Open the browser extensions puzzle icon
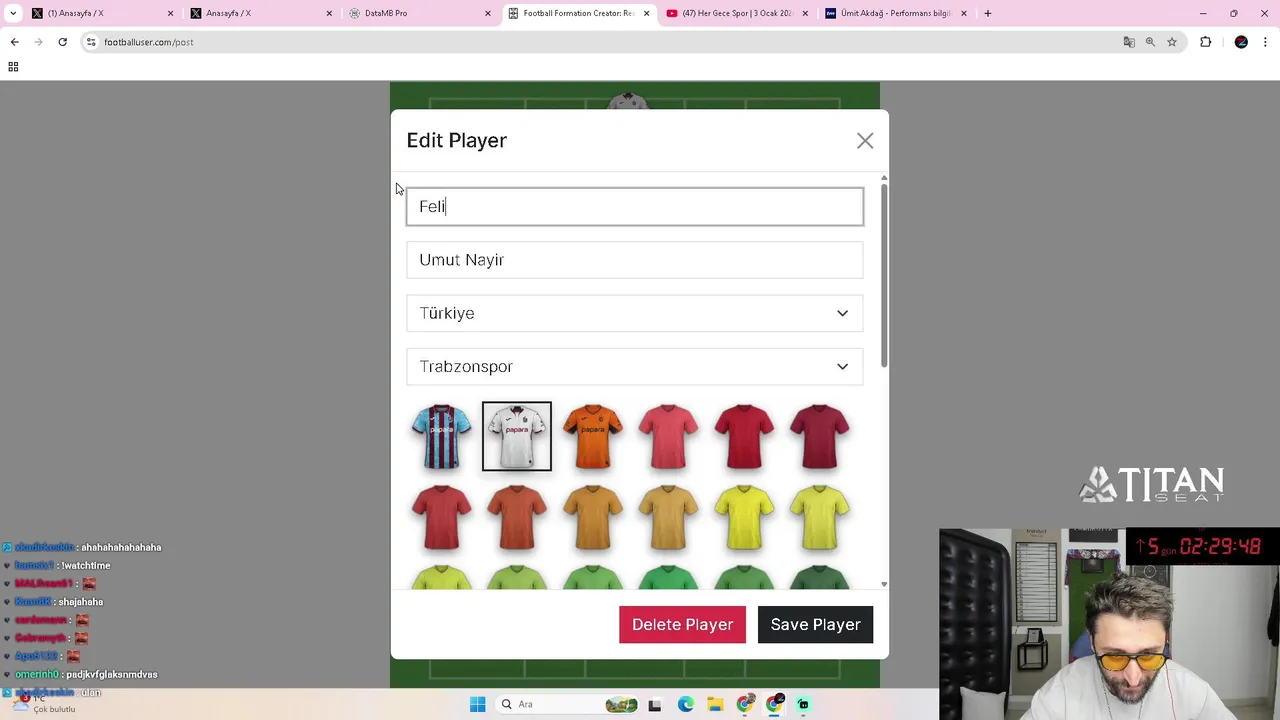This screenshot has height=720, width=1280. (1205, 42)
